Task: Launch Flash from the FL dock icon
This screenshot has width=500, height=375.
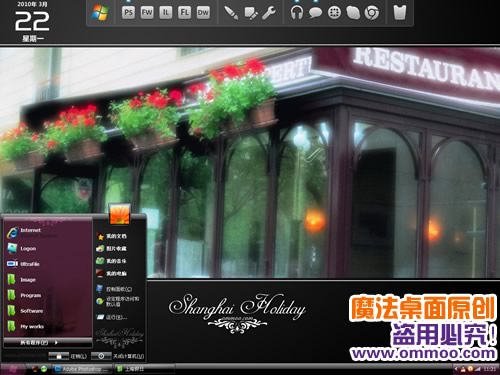Action: click(x=184, y=13)
